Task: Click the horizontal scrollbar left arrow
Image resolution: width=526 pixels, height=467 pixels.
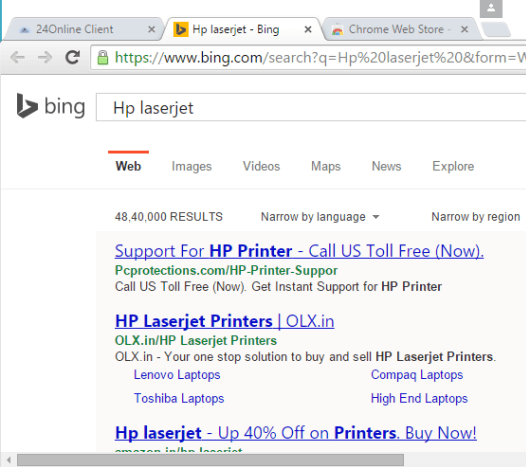Action: coord(9,460)
